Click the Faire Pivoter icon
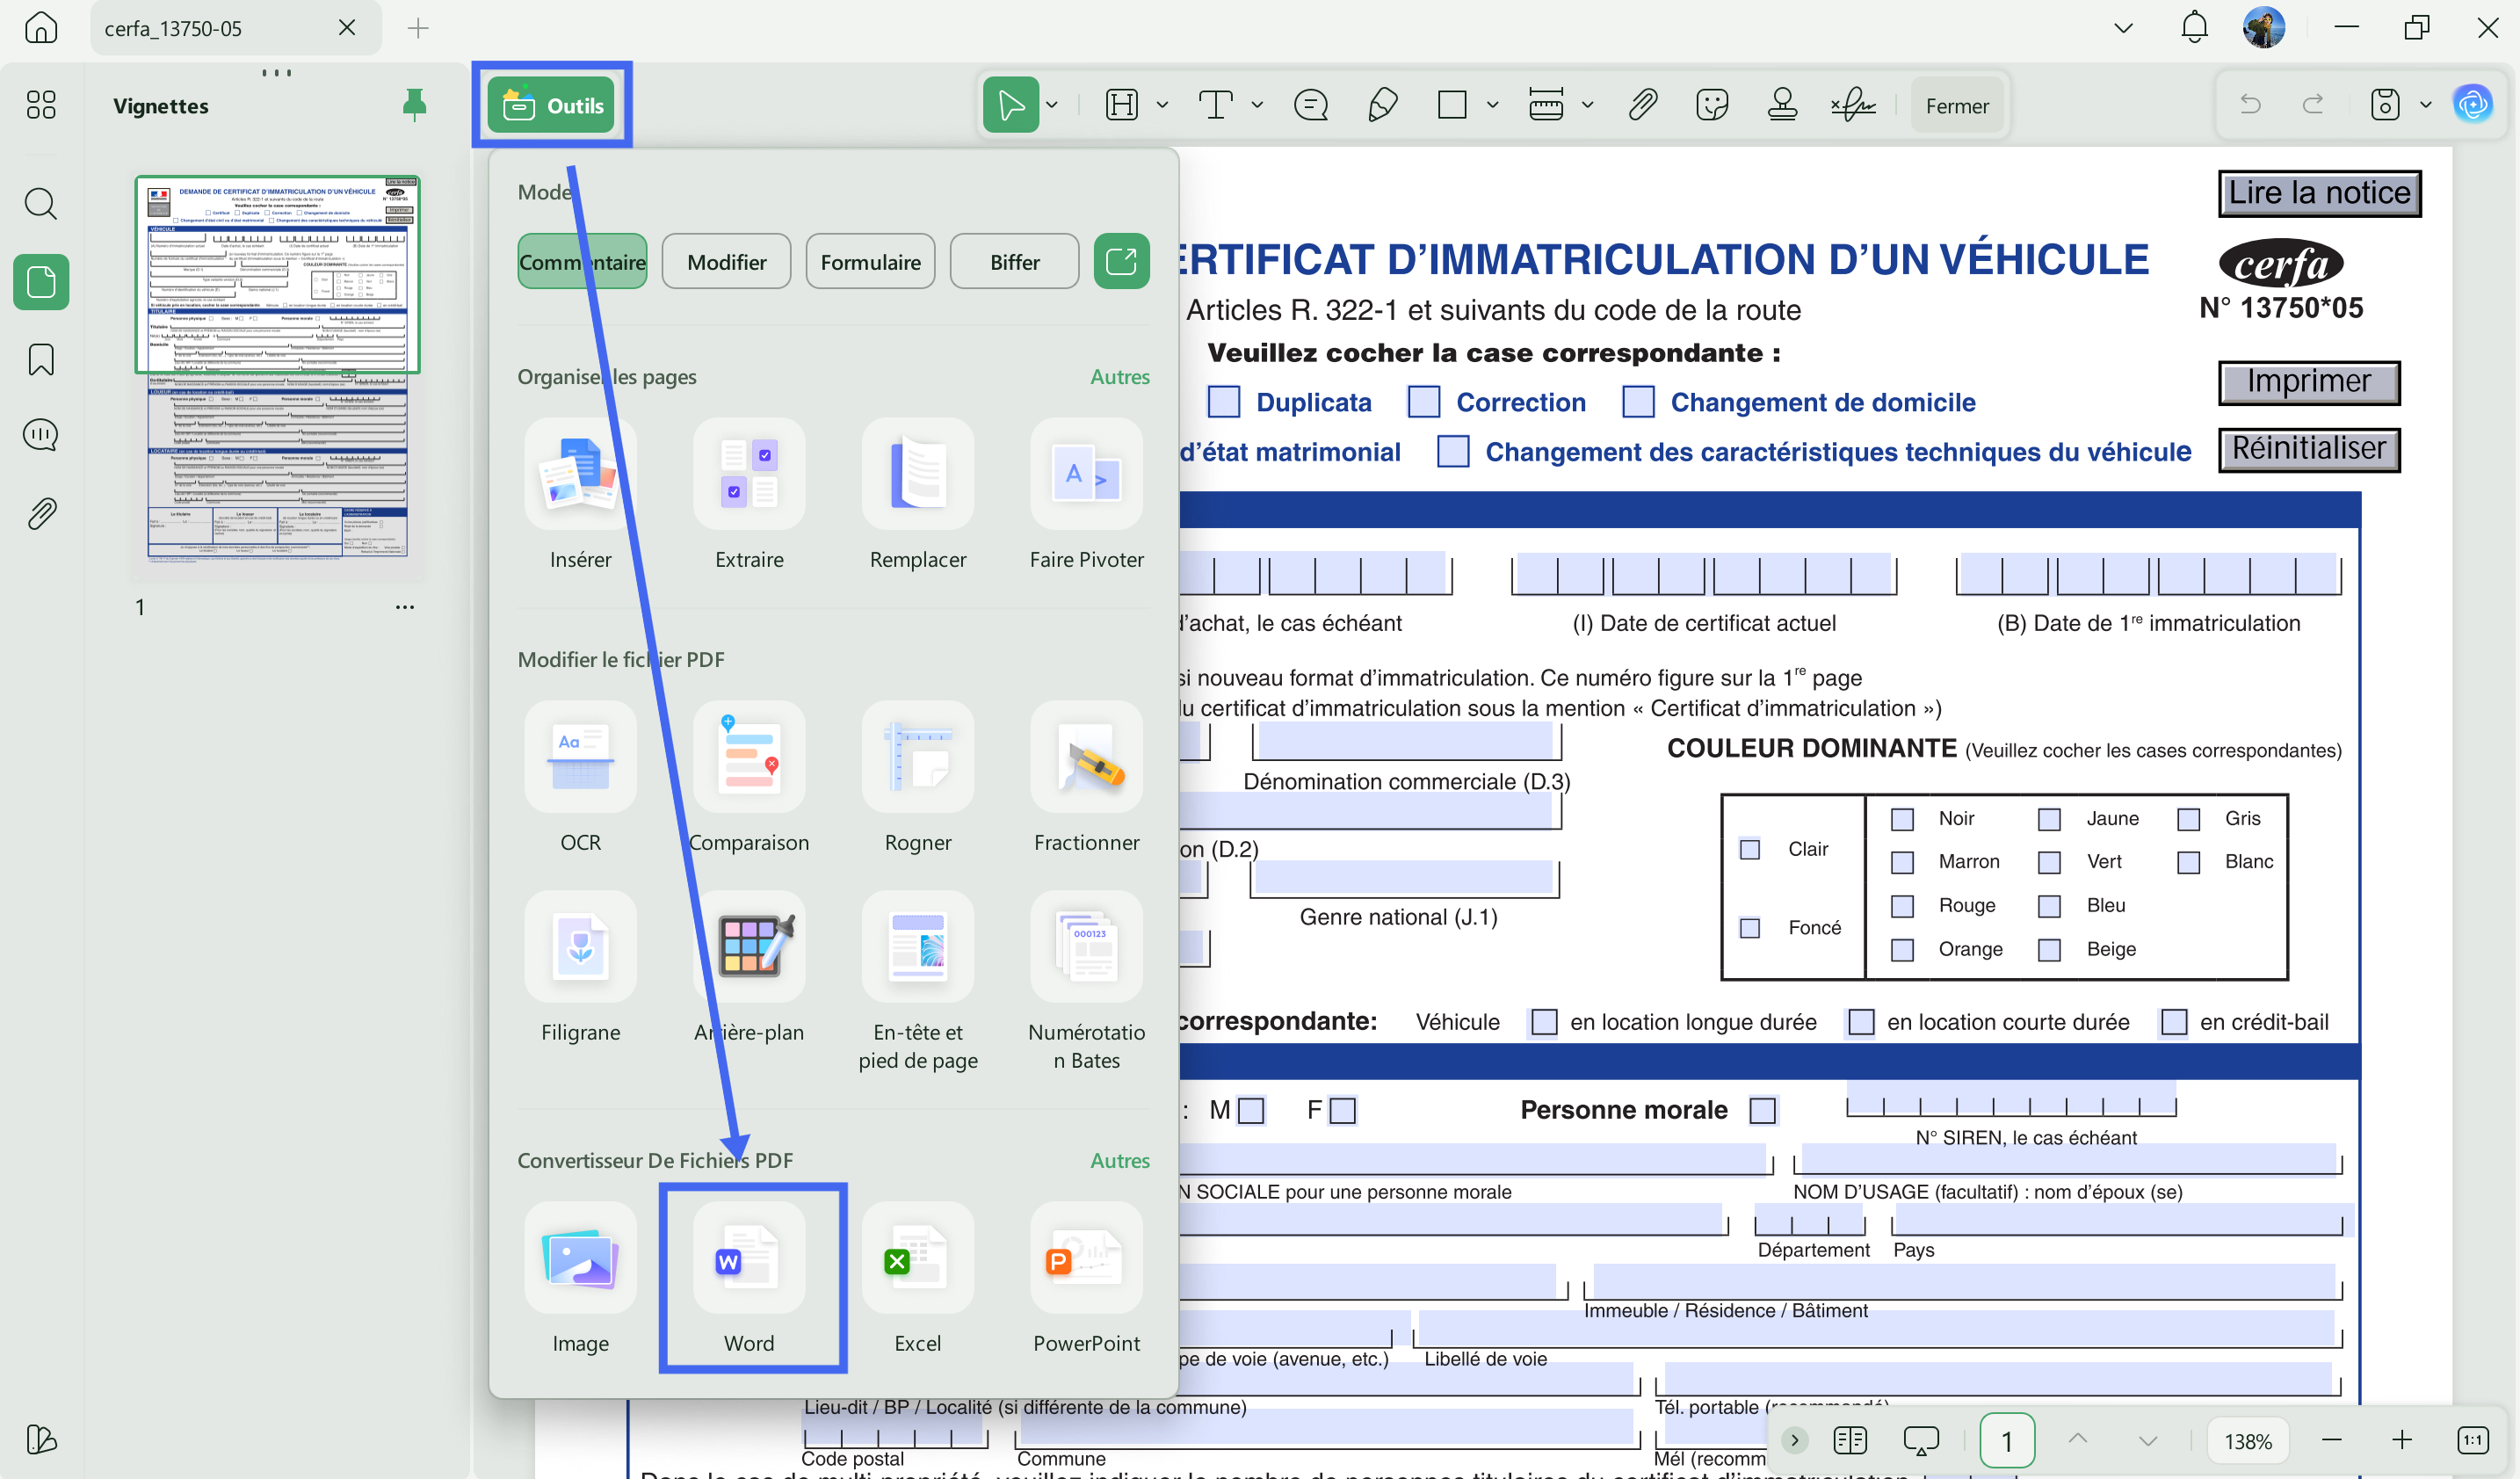 click(x=1086, y=474)
